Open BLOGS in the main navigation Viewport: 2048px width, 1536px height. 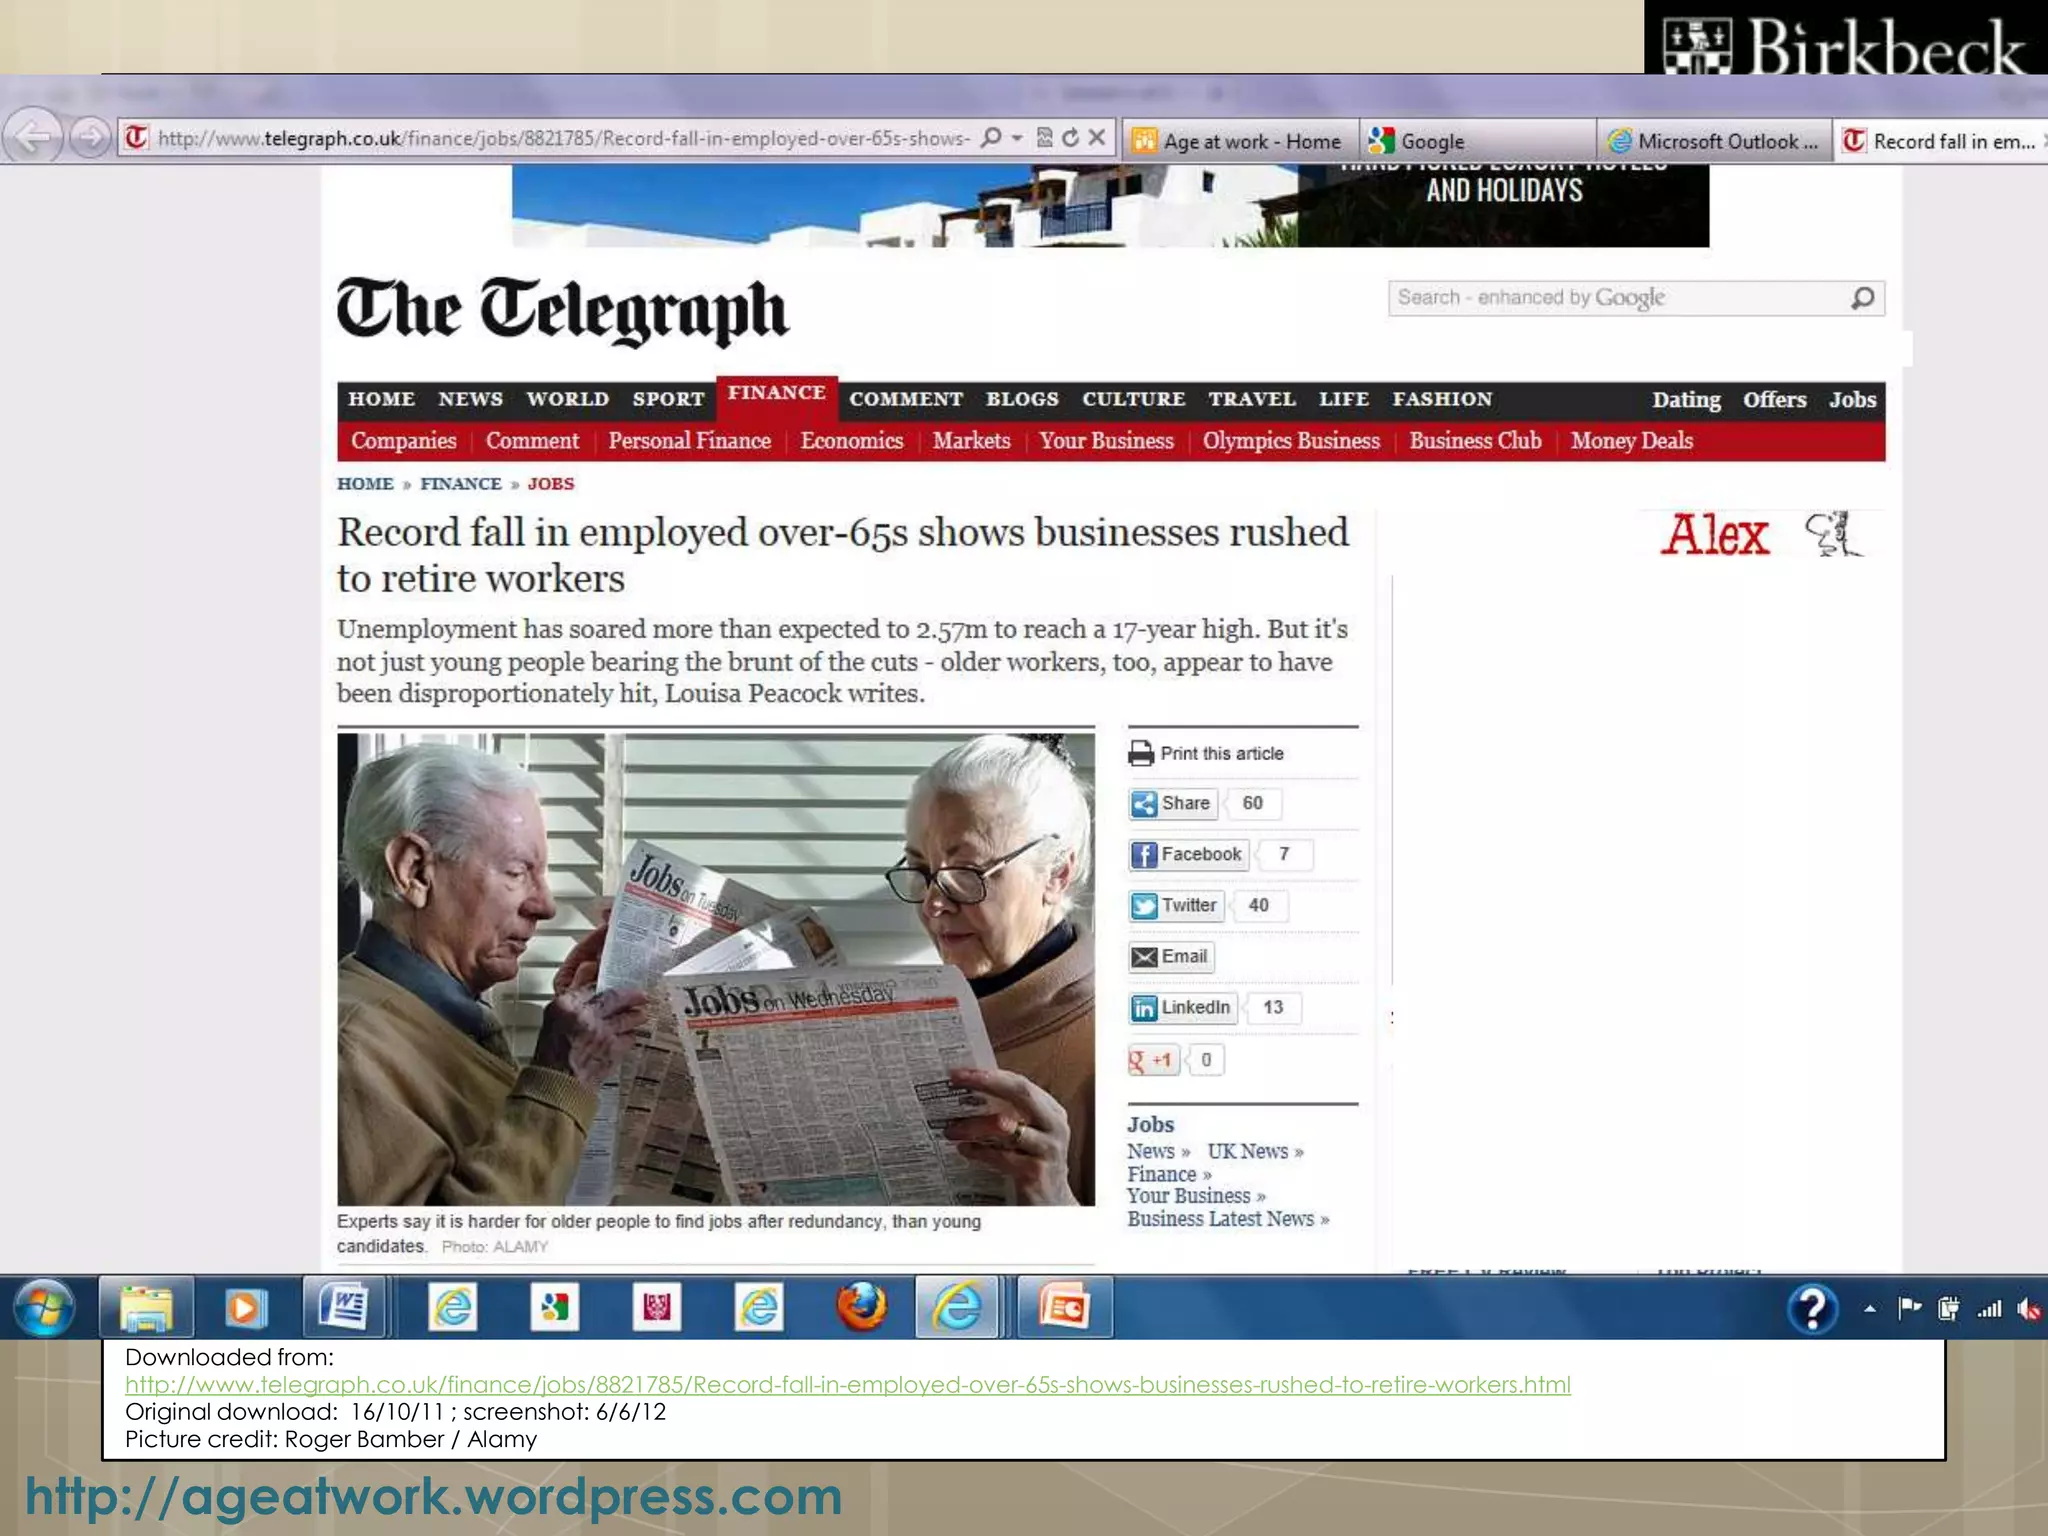tap(1022, 399)
